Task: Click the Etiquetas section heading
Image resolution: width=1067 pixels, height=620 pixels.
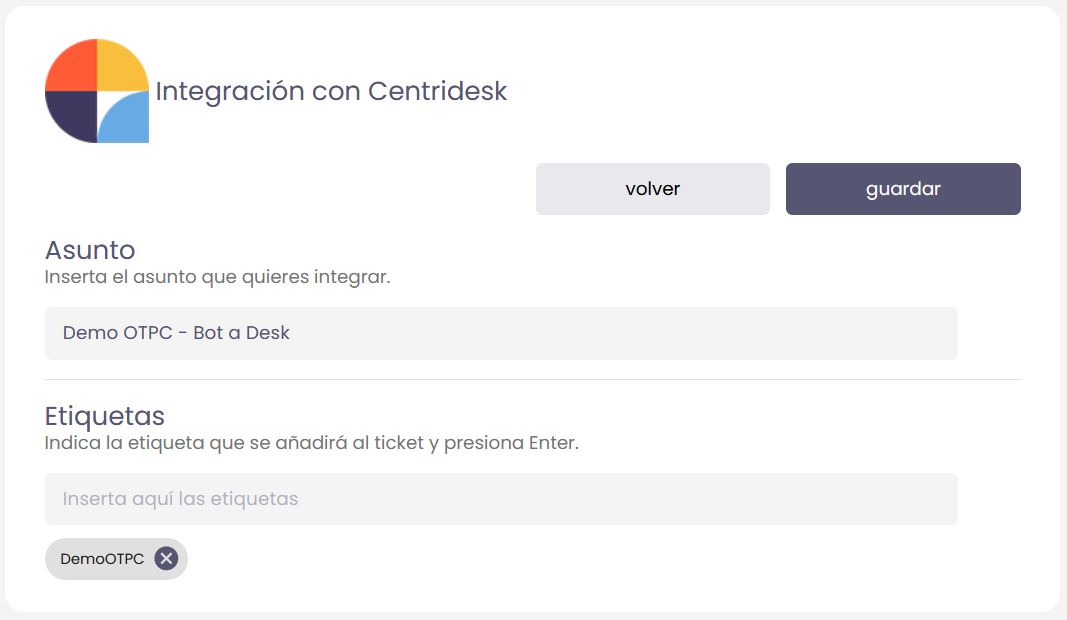Action: coord(105,415)
